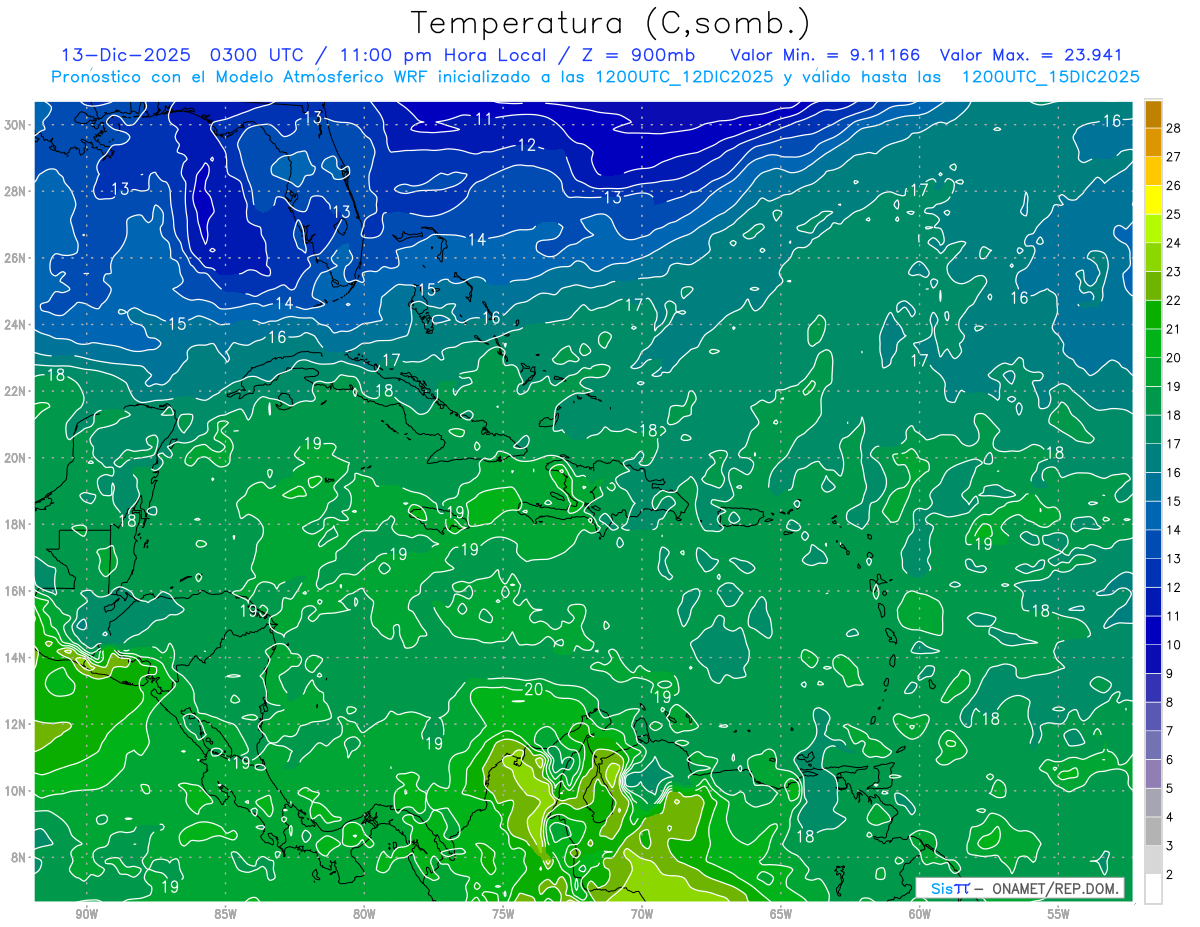Click the light gray swatch beside 3

1153,859
